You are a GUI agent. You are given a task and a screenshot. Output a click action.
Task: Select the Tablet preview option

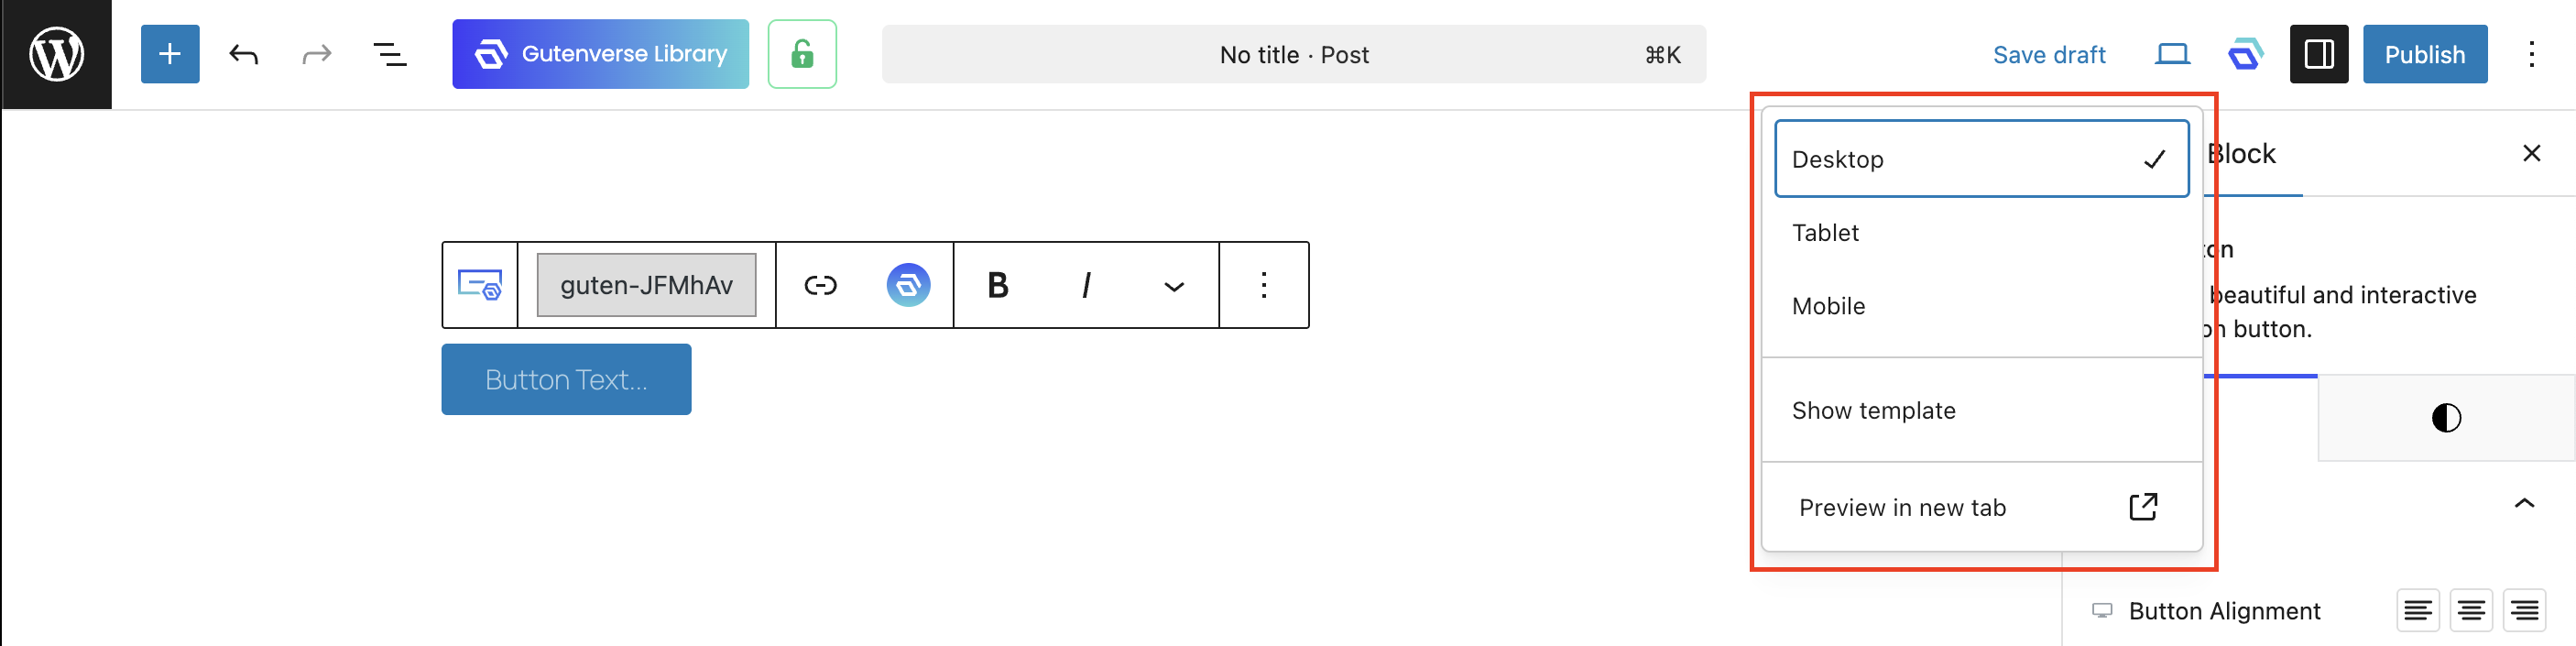[x=1826, y=232]
